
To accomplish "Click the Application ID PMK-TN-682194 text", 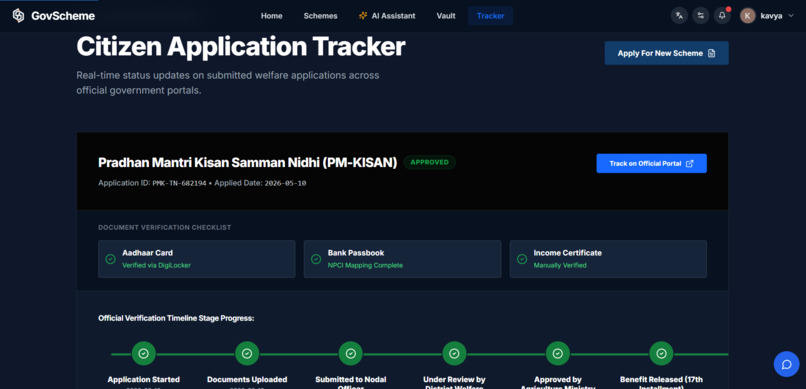I will [x=153, y=183].
